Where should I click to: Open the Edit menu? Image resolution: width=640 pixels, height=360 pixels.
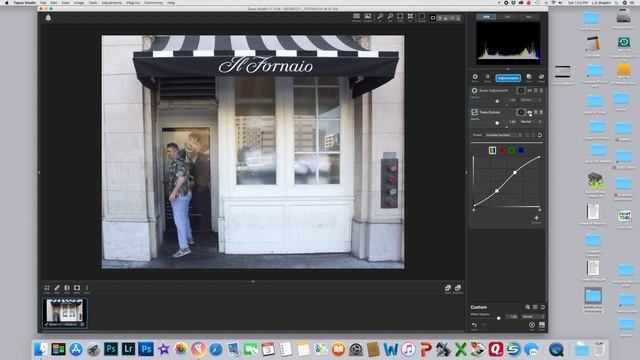(x=54, y=2)
